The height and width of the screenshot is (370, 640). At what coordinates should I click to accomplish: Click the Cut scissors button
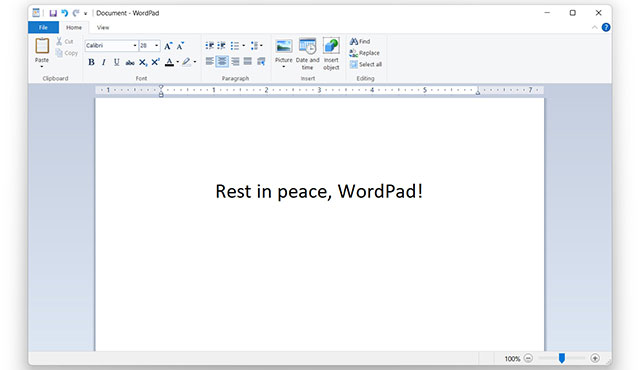point(65,41)
